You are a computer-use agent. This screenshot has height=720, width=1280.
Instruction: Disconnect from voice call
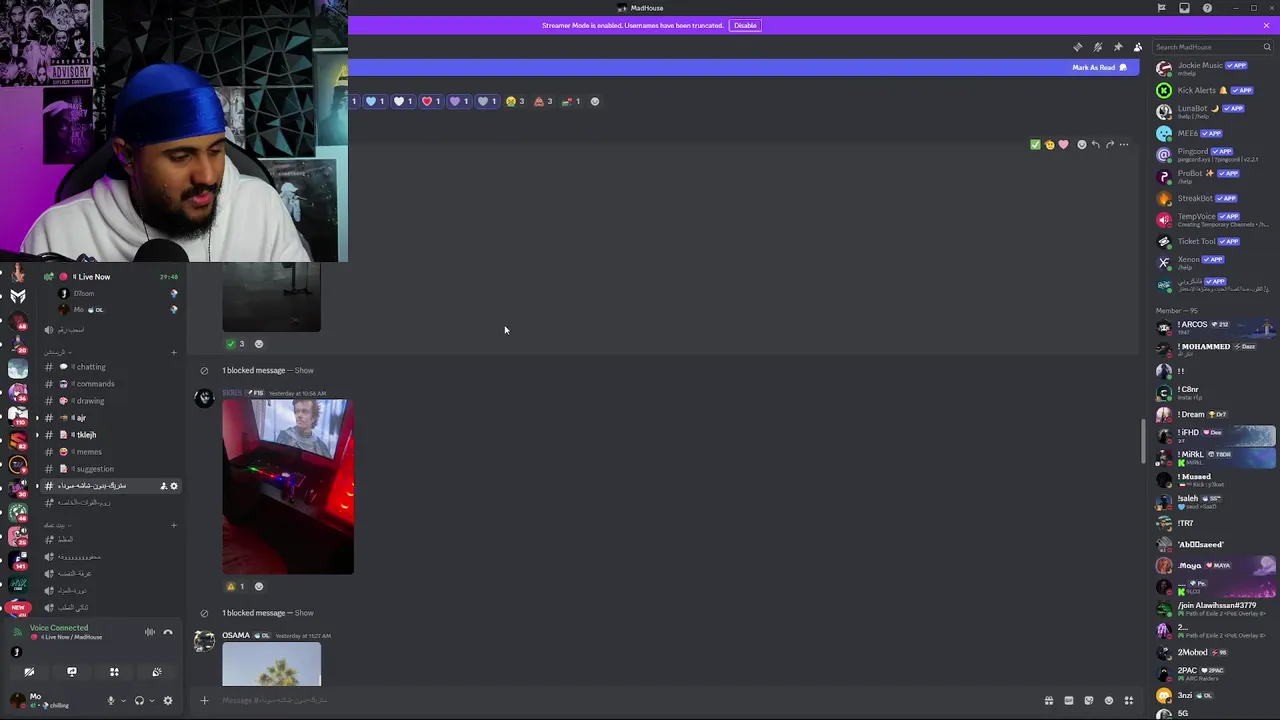pyautogui.click(x=168, y=632)
